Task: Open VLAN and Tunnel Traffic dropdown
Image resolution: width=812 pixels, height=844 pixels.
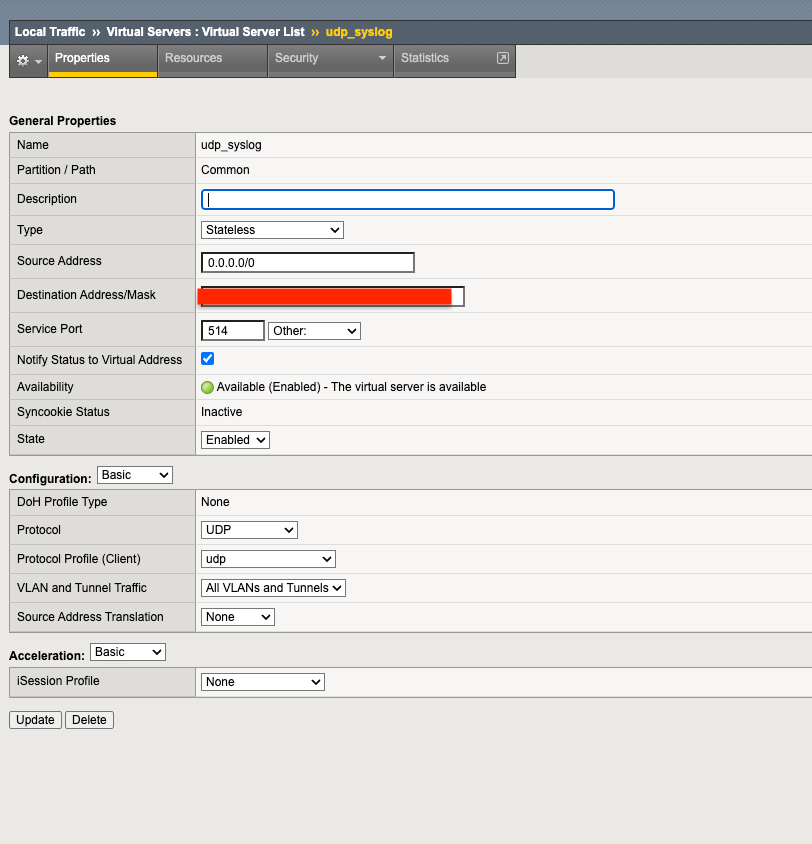Action: point(273,588)
